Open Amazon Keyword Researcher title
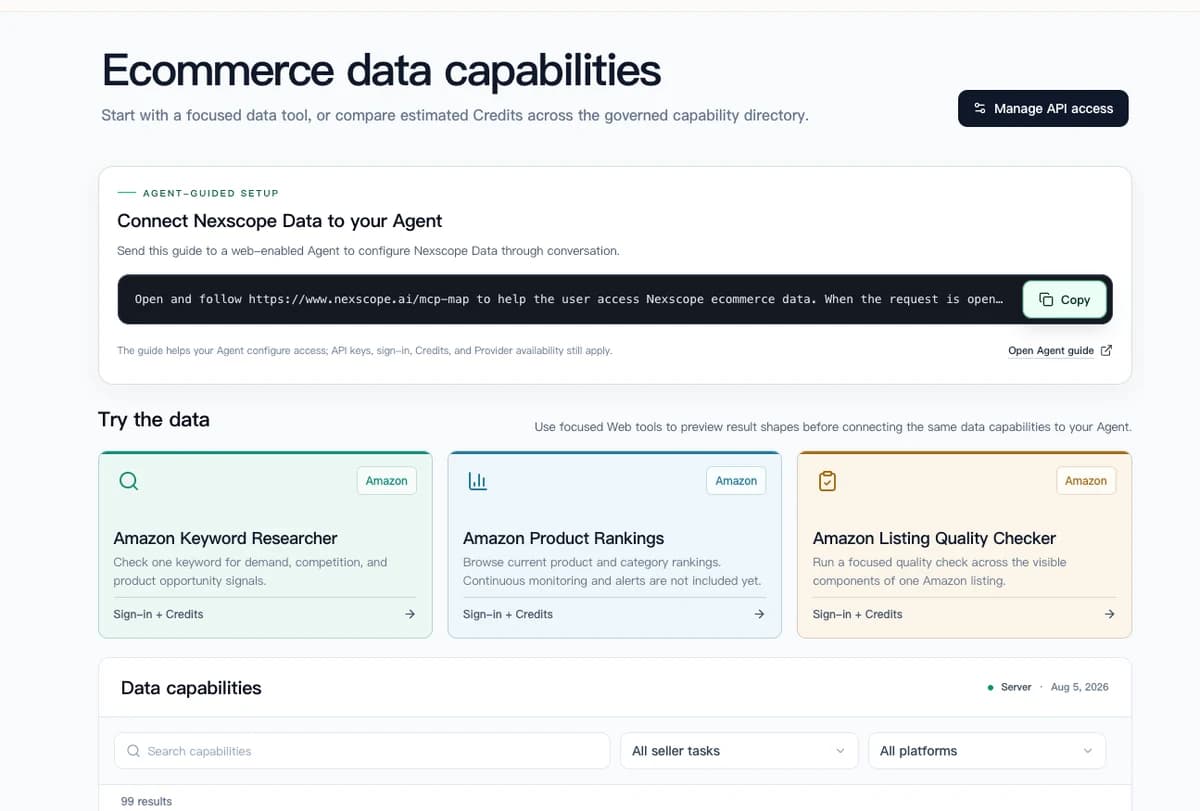The height and width of the screenshot is (811, 1200). 225,538
